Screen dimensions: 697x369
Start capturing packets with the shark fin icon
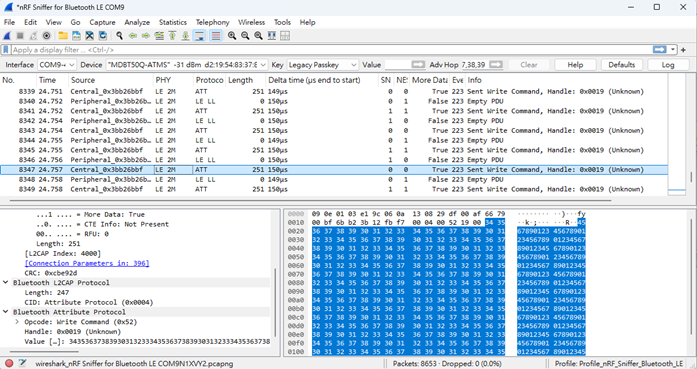7,36
